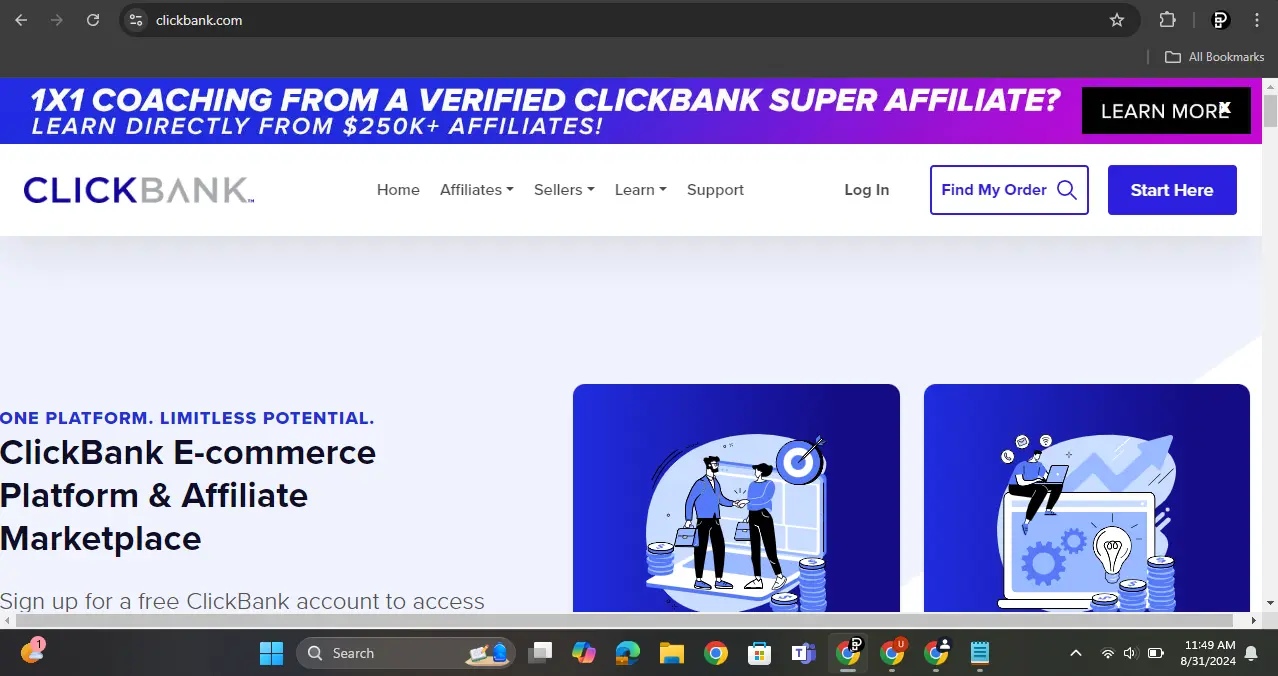The image size is (1278, 676).
Task: Click the Find My Order button
Action: click(x=1009, y=190)
